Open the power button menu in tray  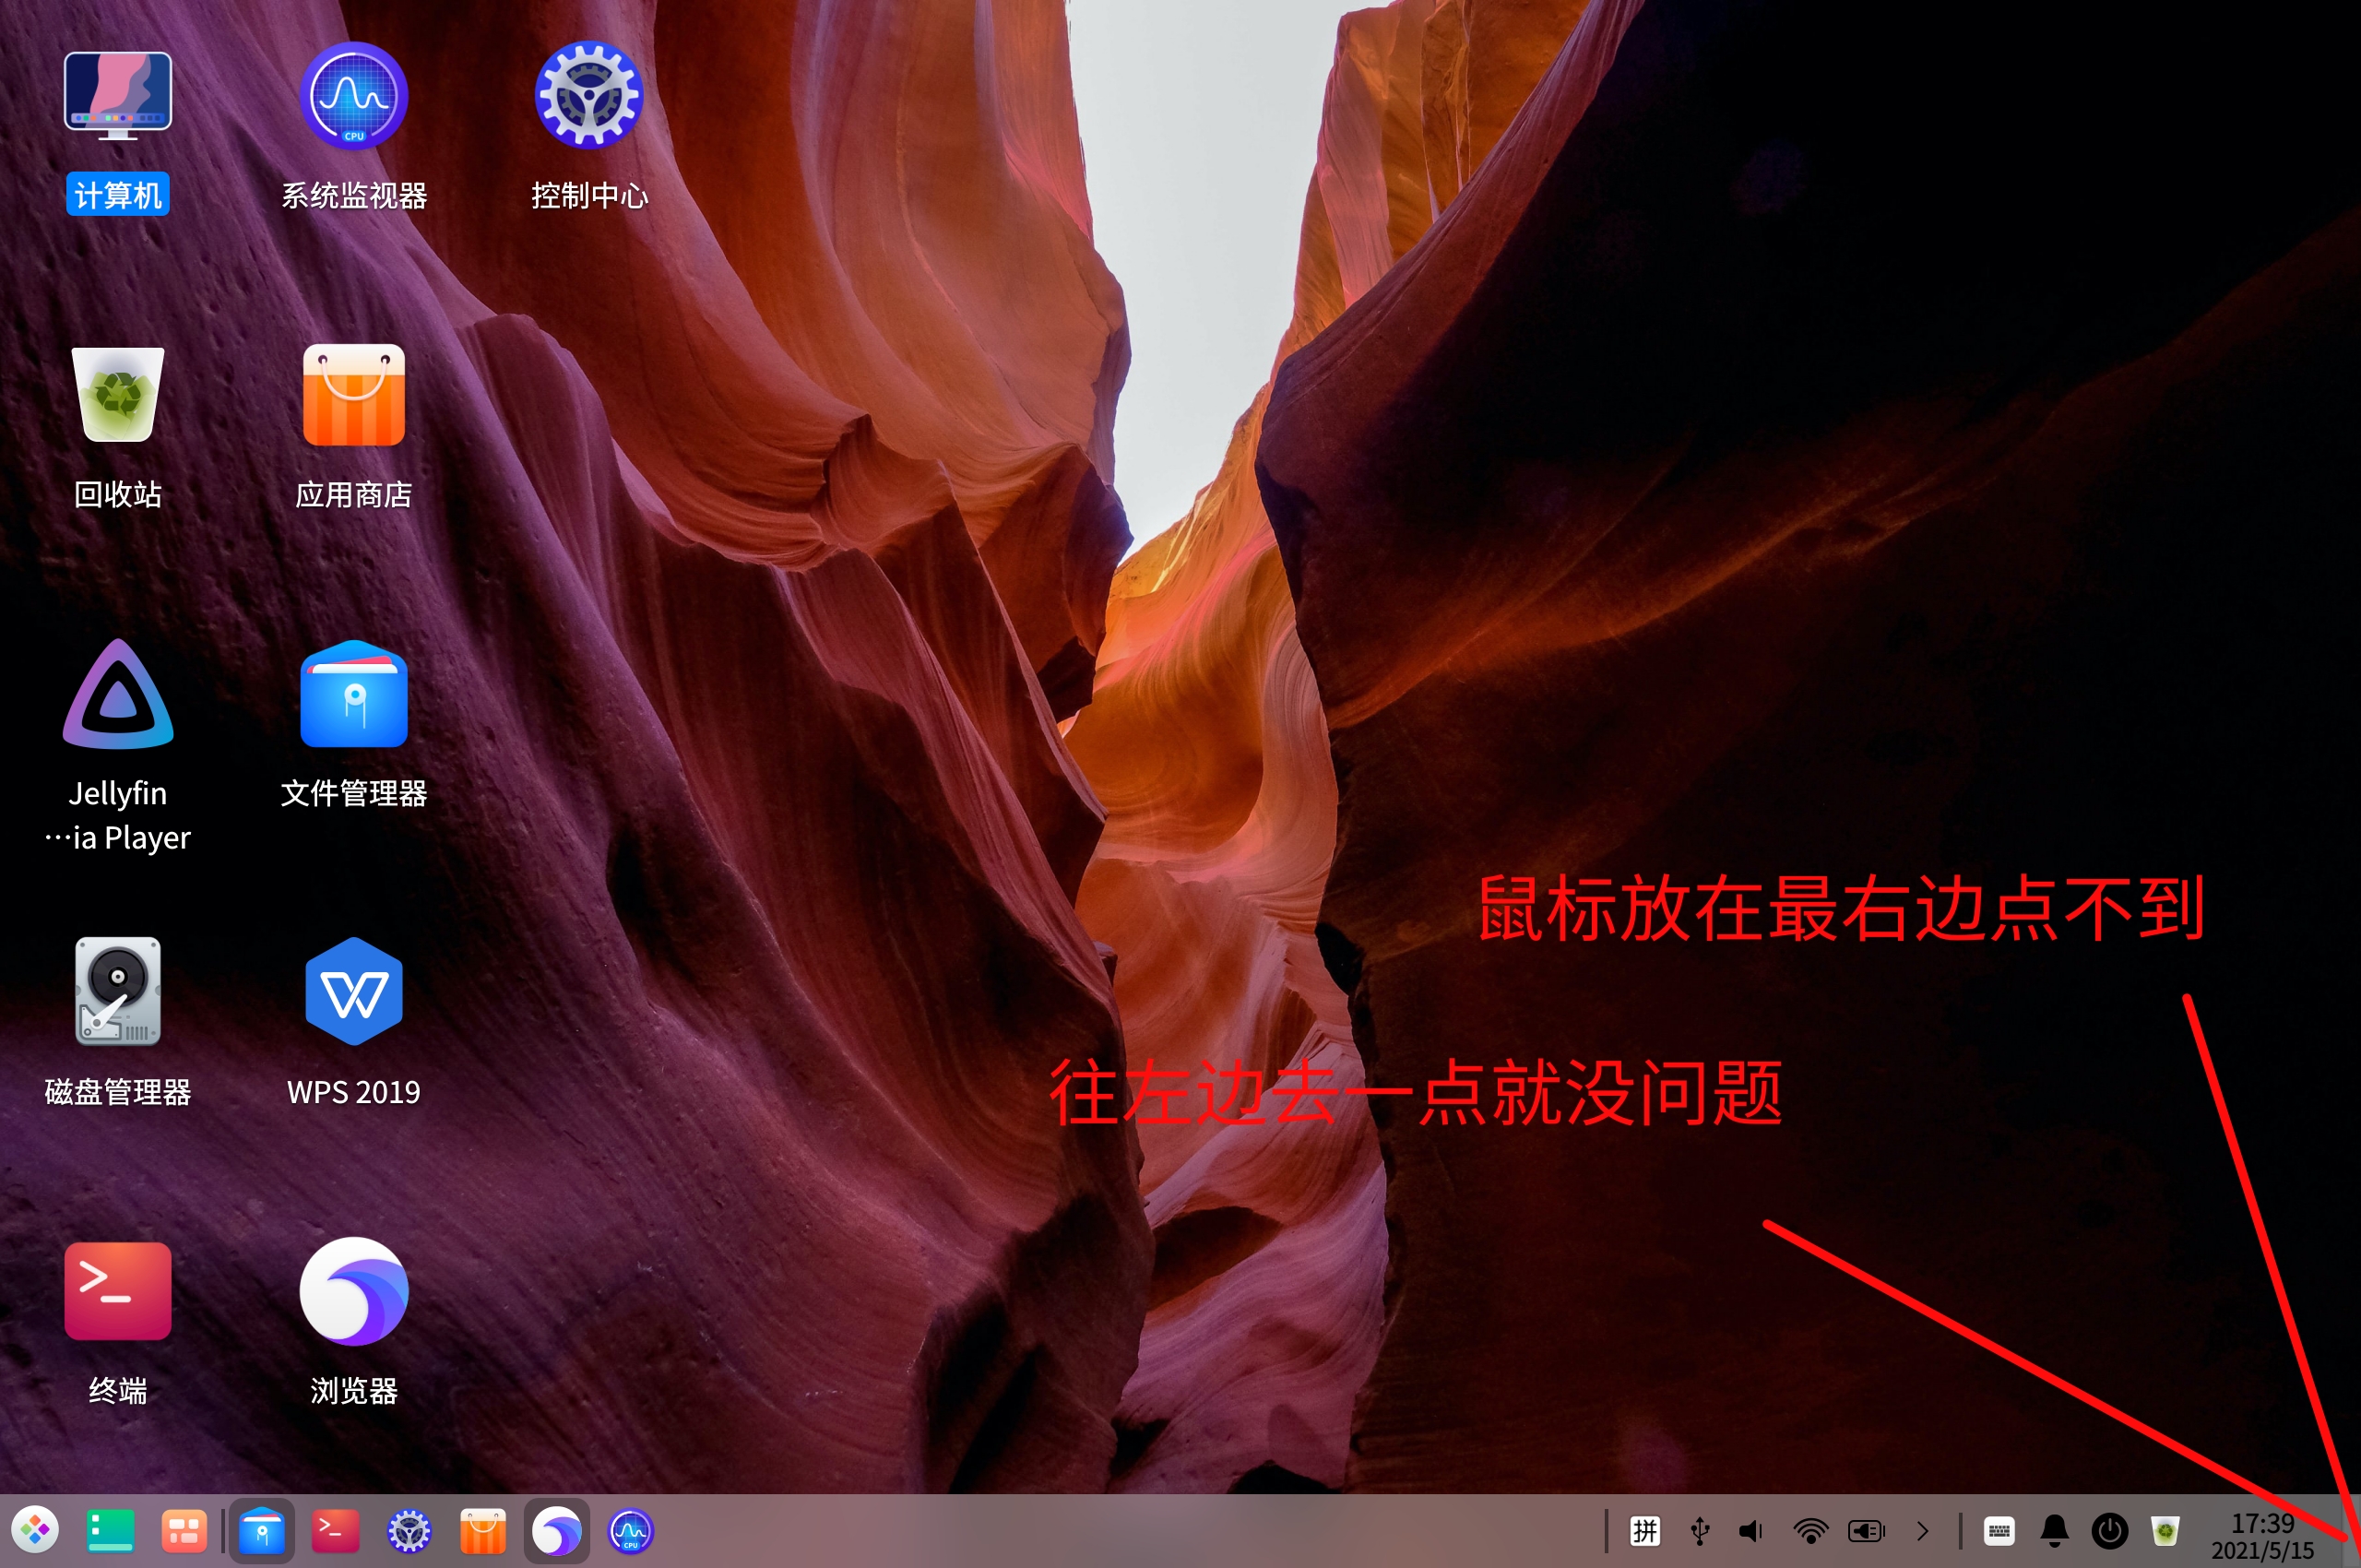pos(2110,1530)
